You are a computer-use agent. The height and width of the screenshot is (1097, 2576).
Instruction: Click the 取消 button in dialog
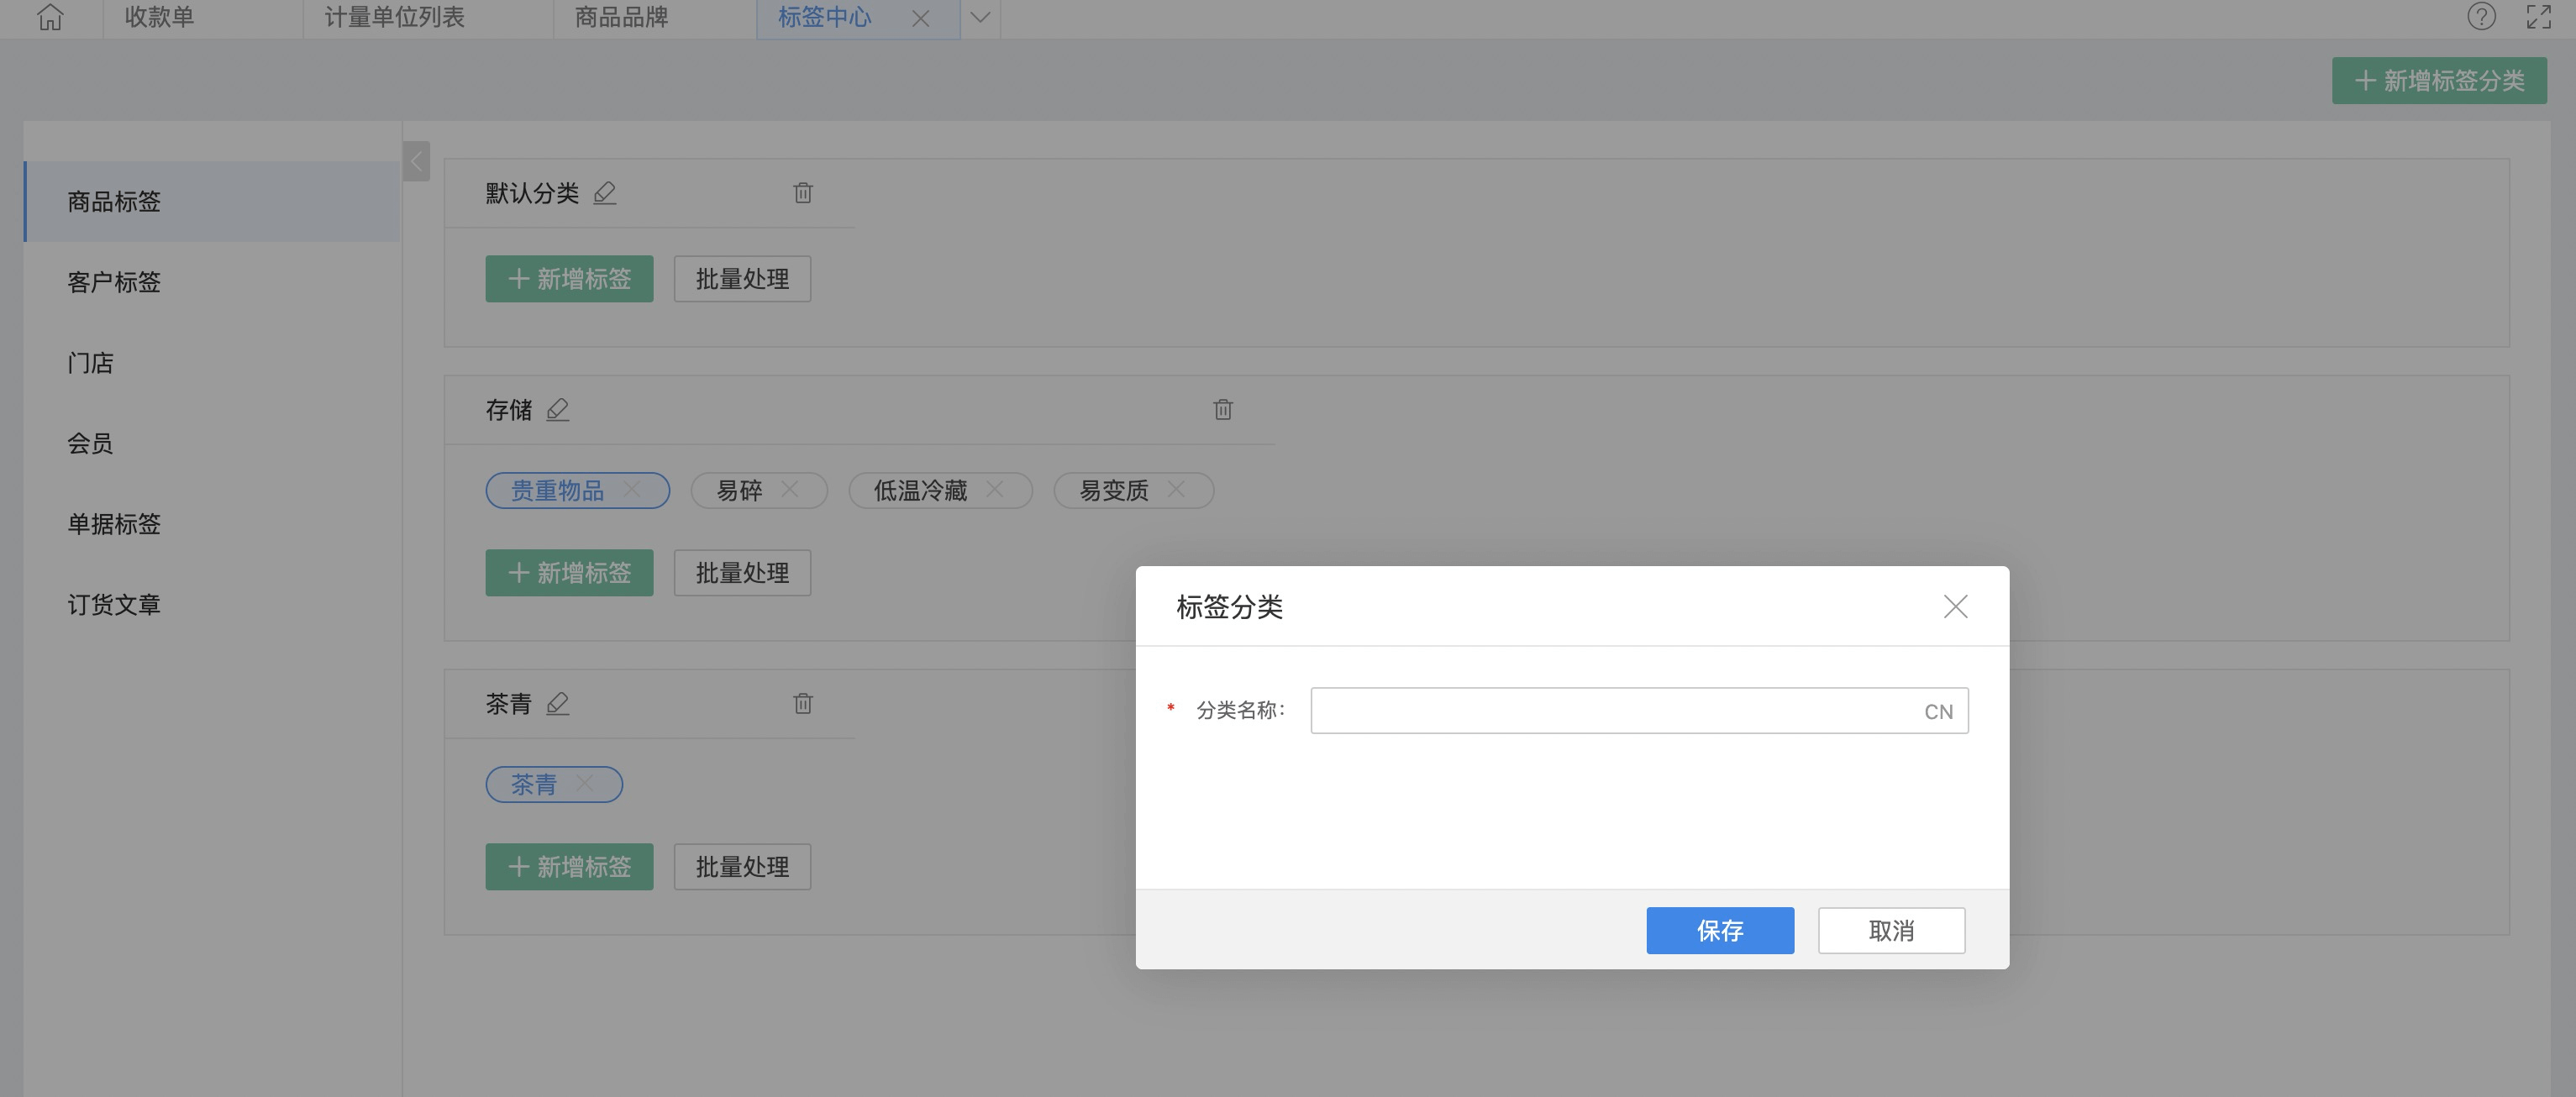pos(1890,931)
